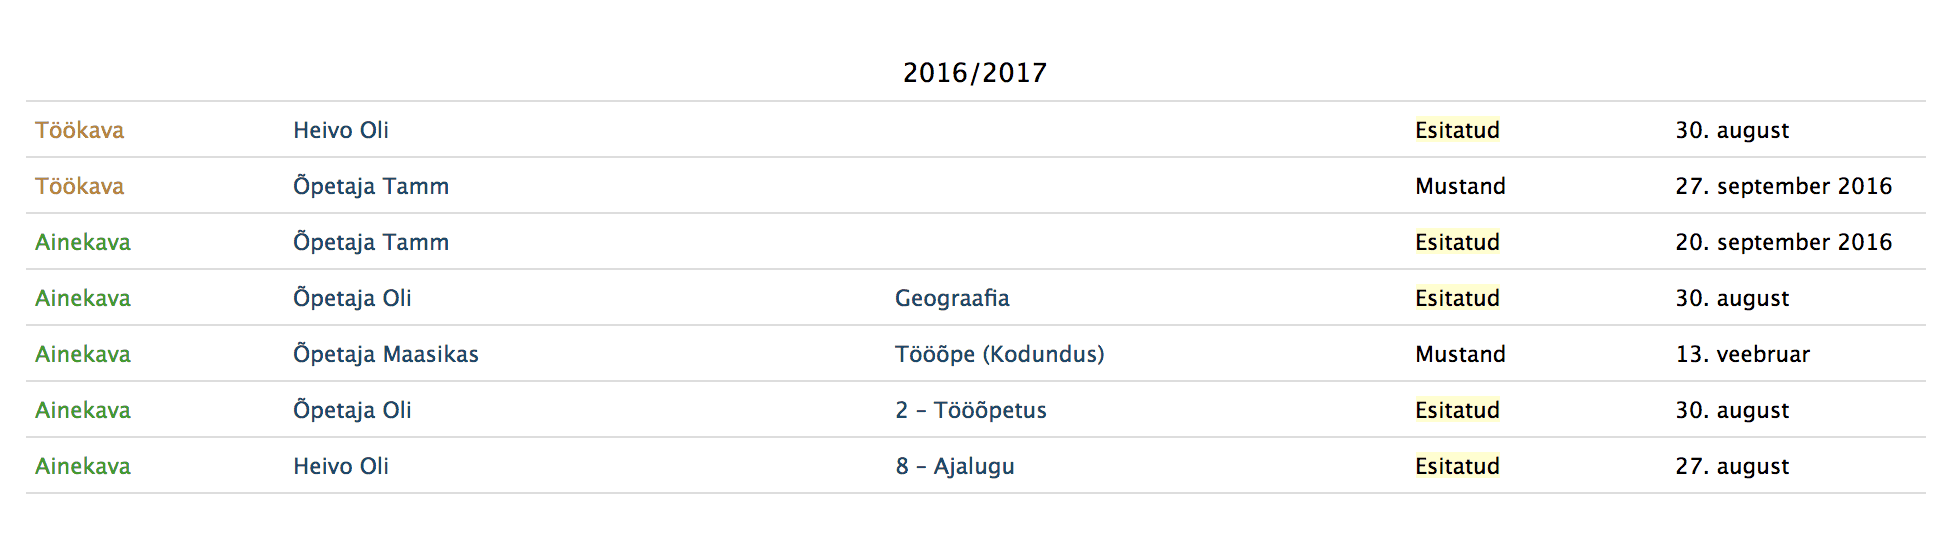The image size is (1958, 542).
Task: Click Õpetaja Oli in the Geograafia row
Action: (352, 298)
